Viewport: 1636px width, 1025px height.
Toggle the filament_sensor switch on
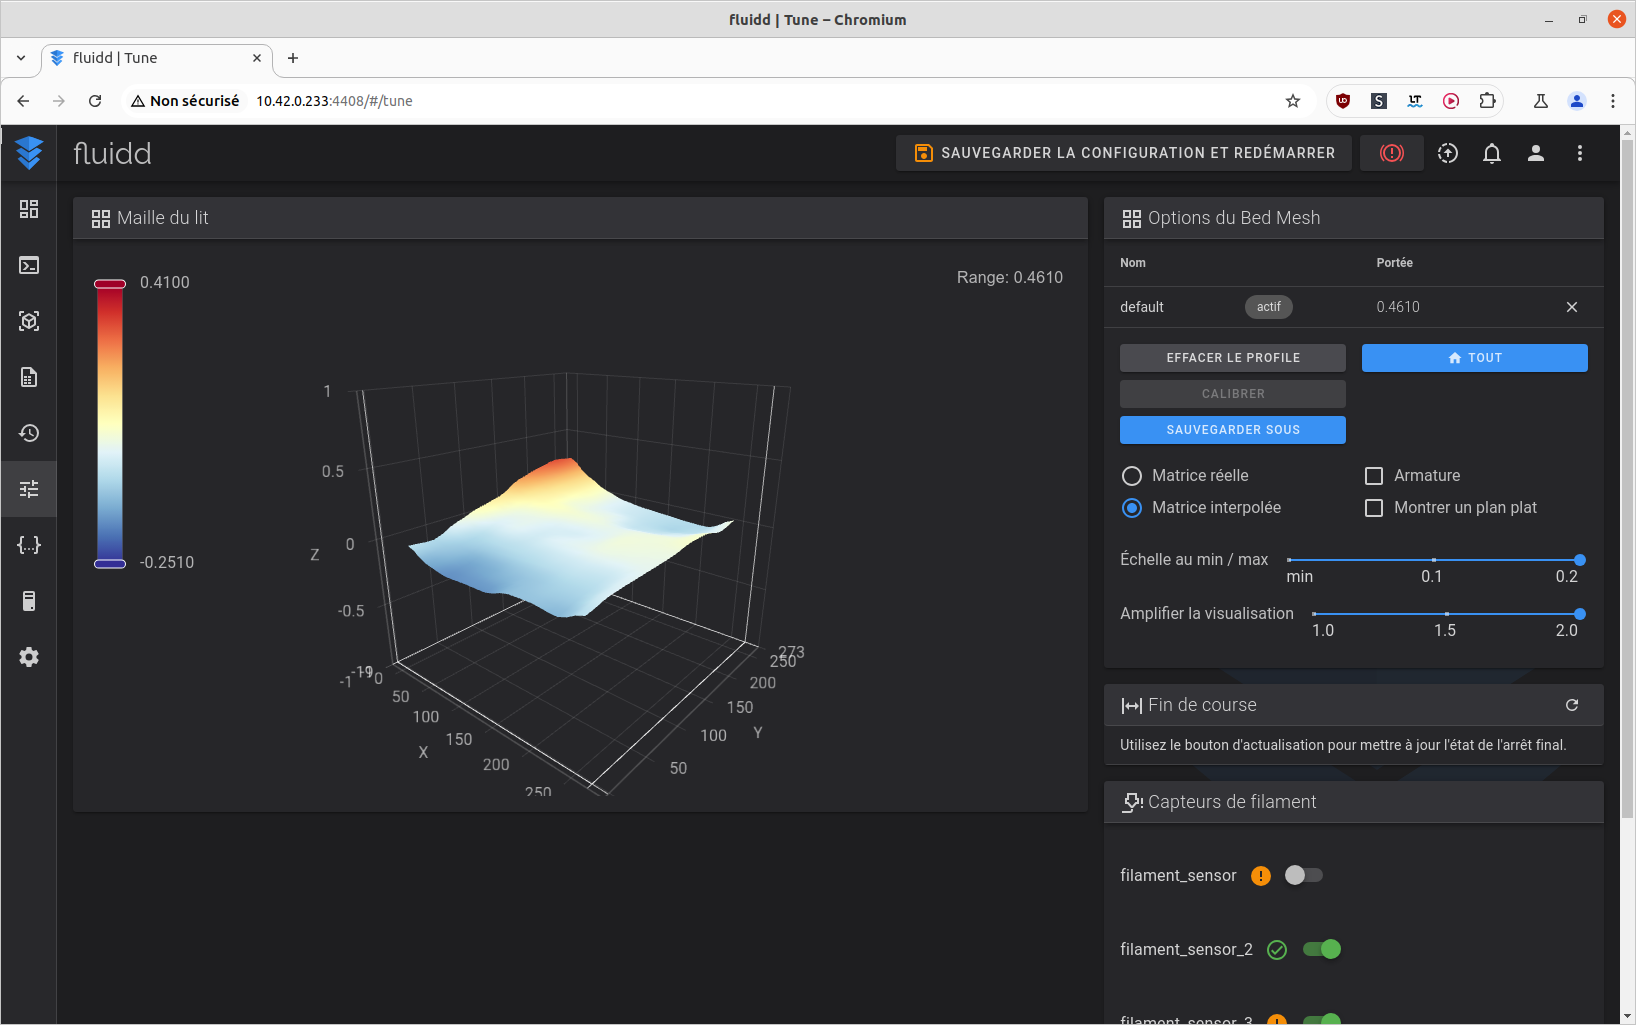coord(1303,875)
